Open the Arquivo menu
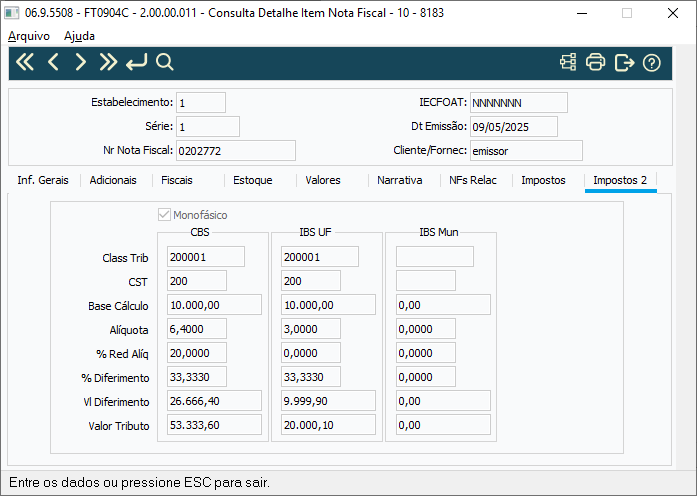Screen dimensions: 697x496 click(x=29, y=36)
